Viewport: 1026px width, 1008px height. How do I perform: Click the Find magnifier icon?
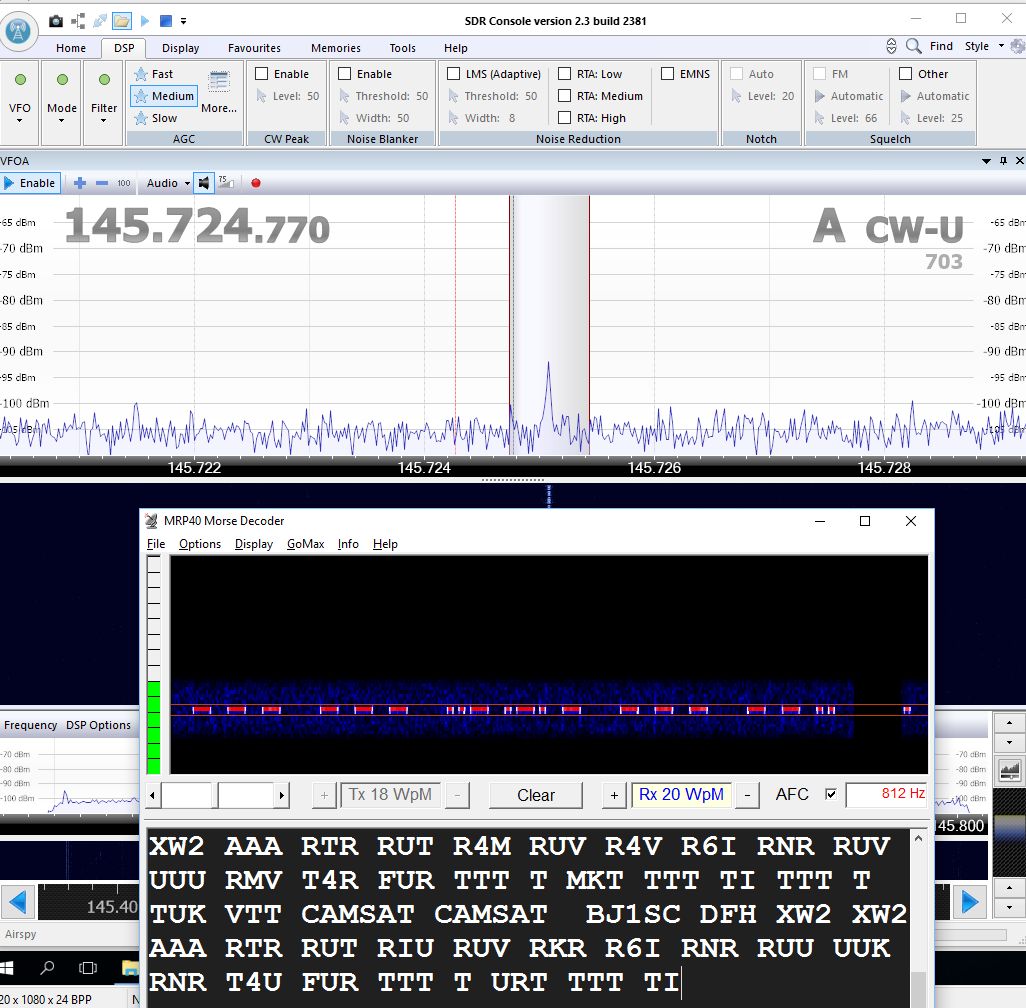click(x=913, y=46)
